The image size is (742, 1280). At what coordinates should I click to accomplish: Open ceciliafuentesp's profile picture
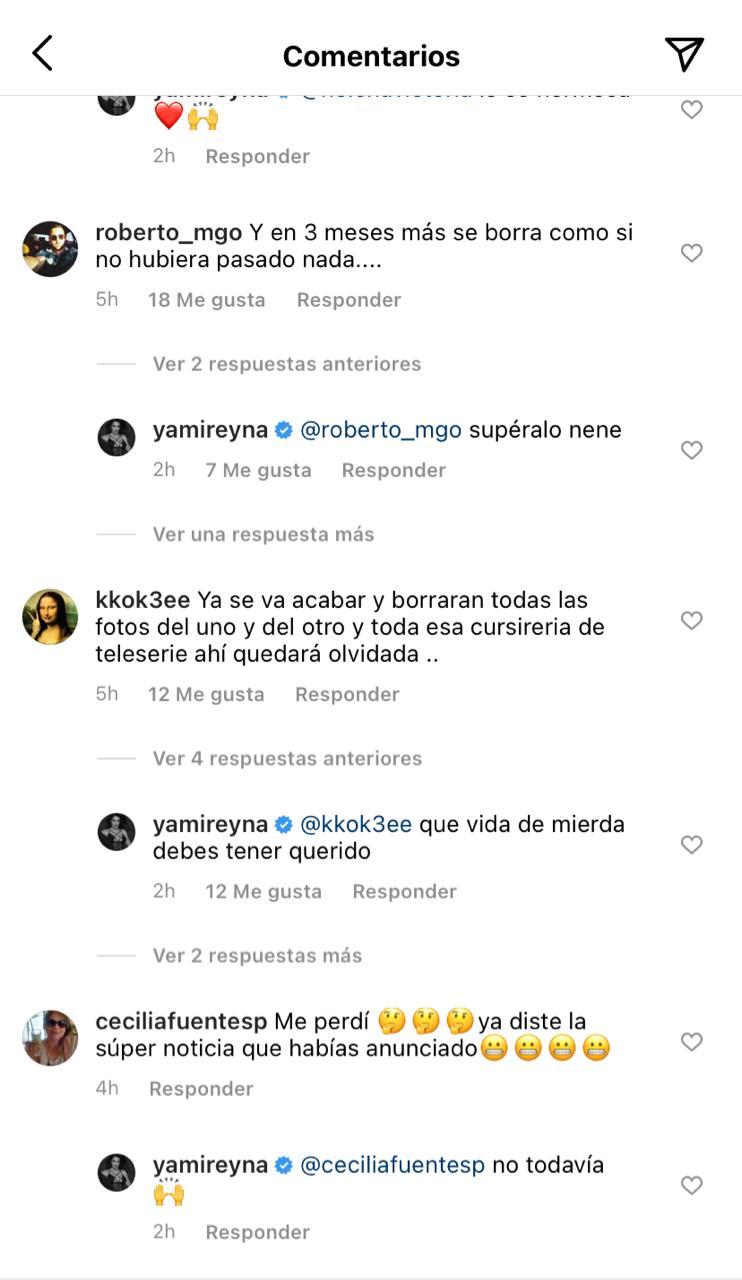[x=49, y=1037]
